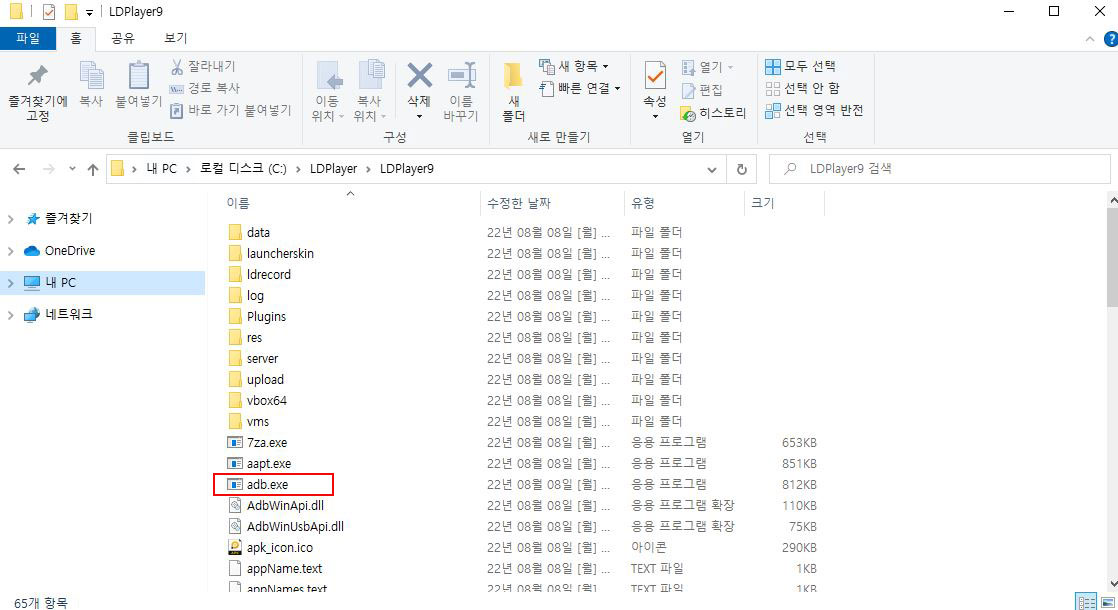Viewport: 1118px width, 610px height.
Task: Select the Plugins folder
Action: (x=257, y=316)
